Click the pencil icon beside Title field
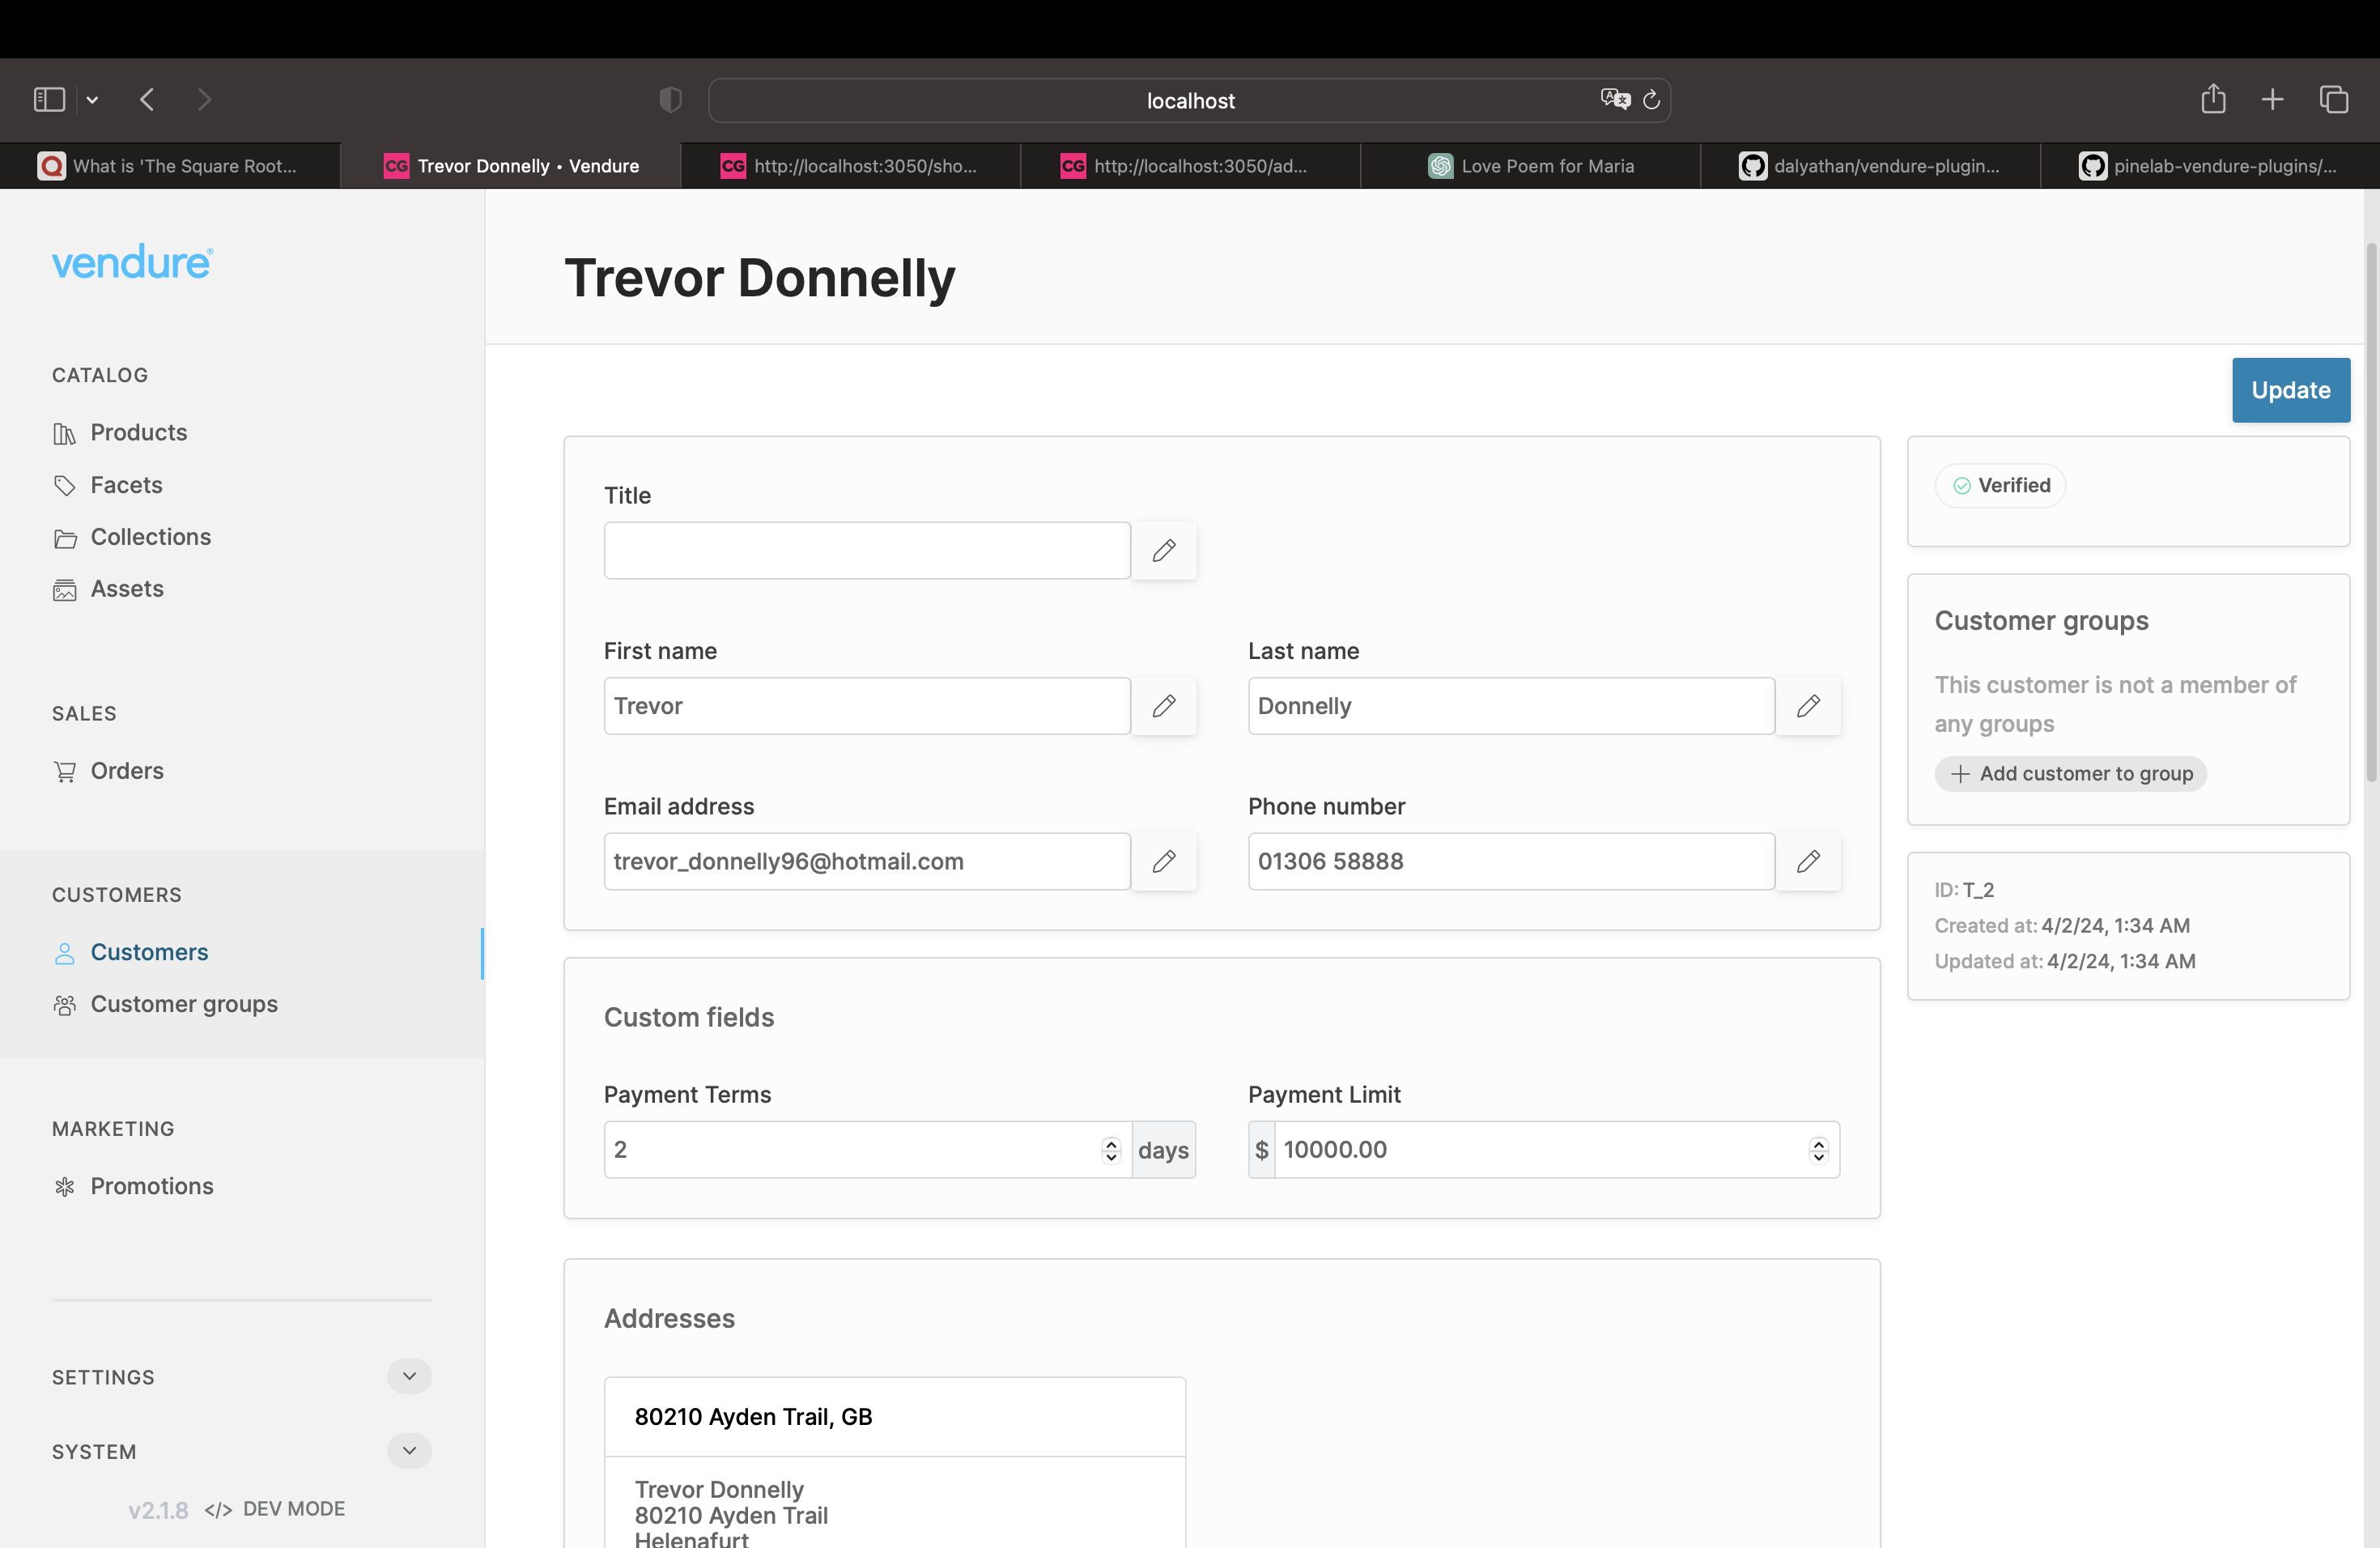Screen dimensions: 2380x1548 (x=1163, y=550)
